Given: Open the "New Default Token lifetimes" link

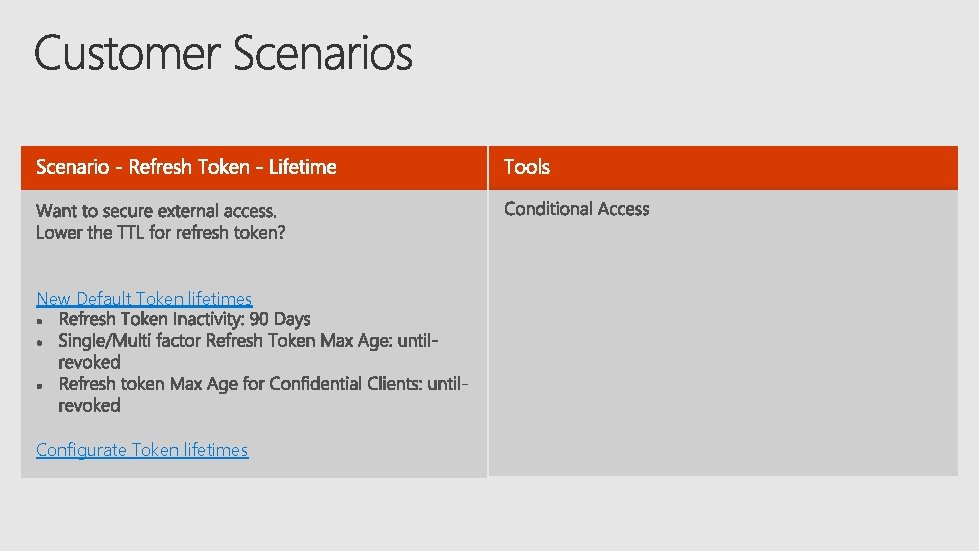Looking at the screenshot, I should (x=144, y=298).
